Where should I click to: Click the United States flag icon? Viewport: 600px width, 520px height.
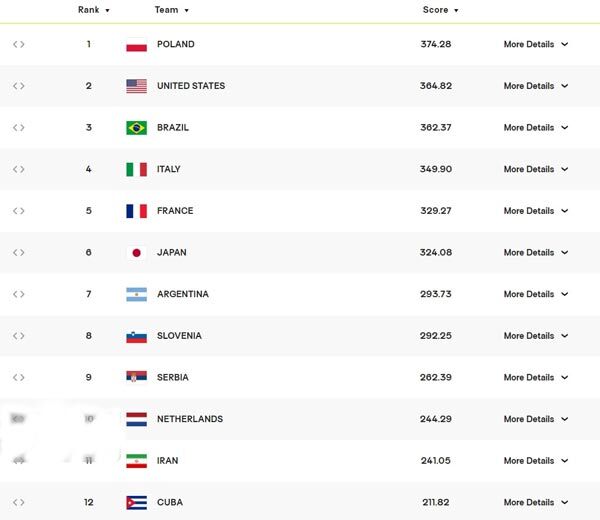136,86
